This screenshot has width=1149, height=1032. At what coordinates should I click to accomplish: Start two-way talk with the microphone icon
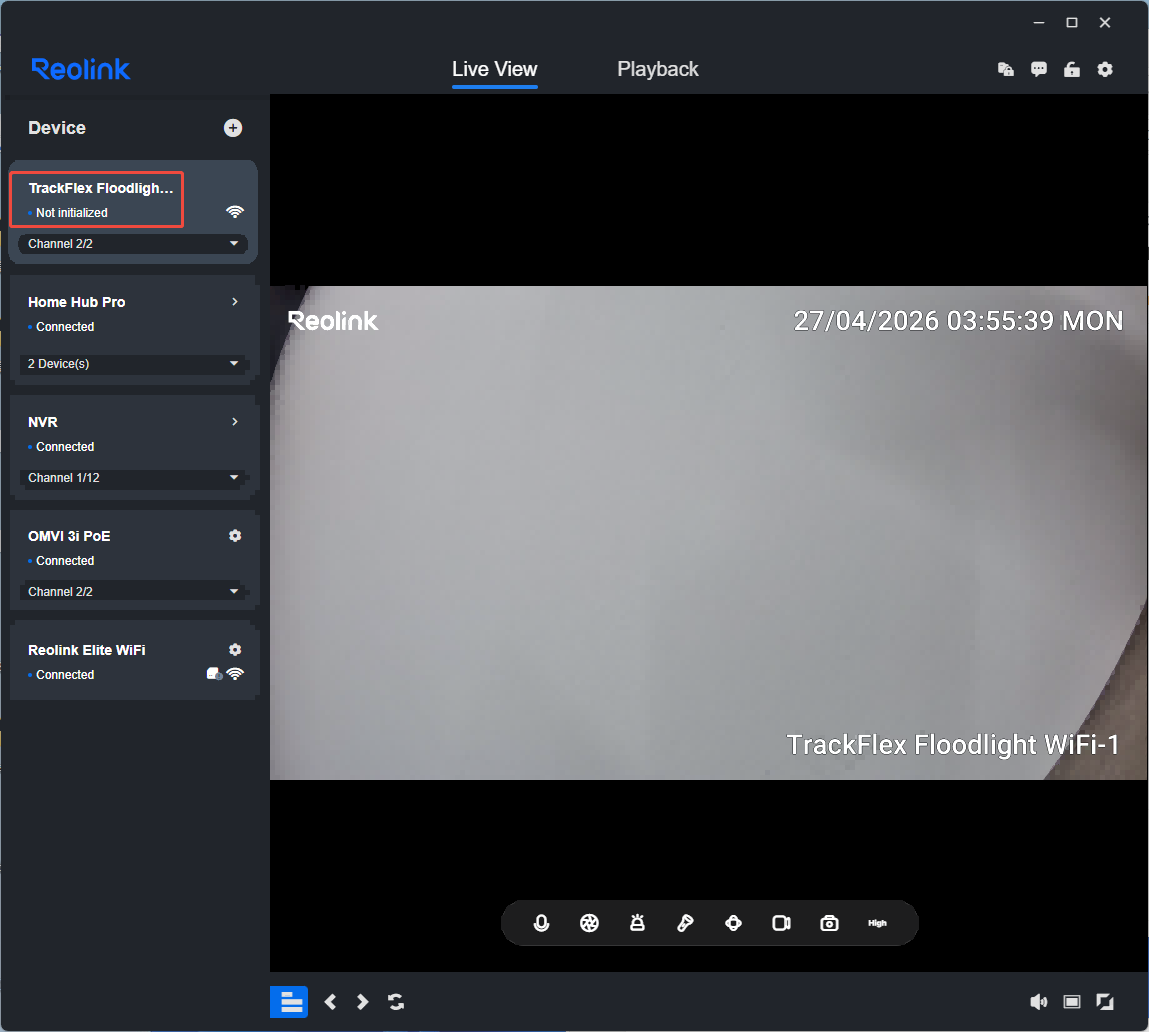coord(542,924)
